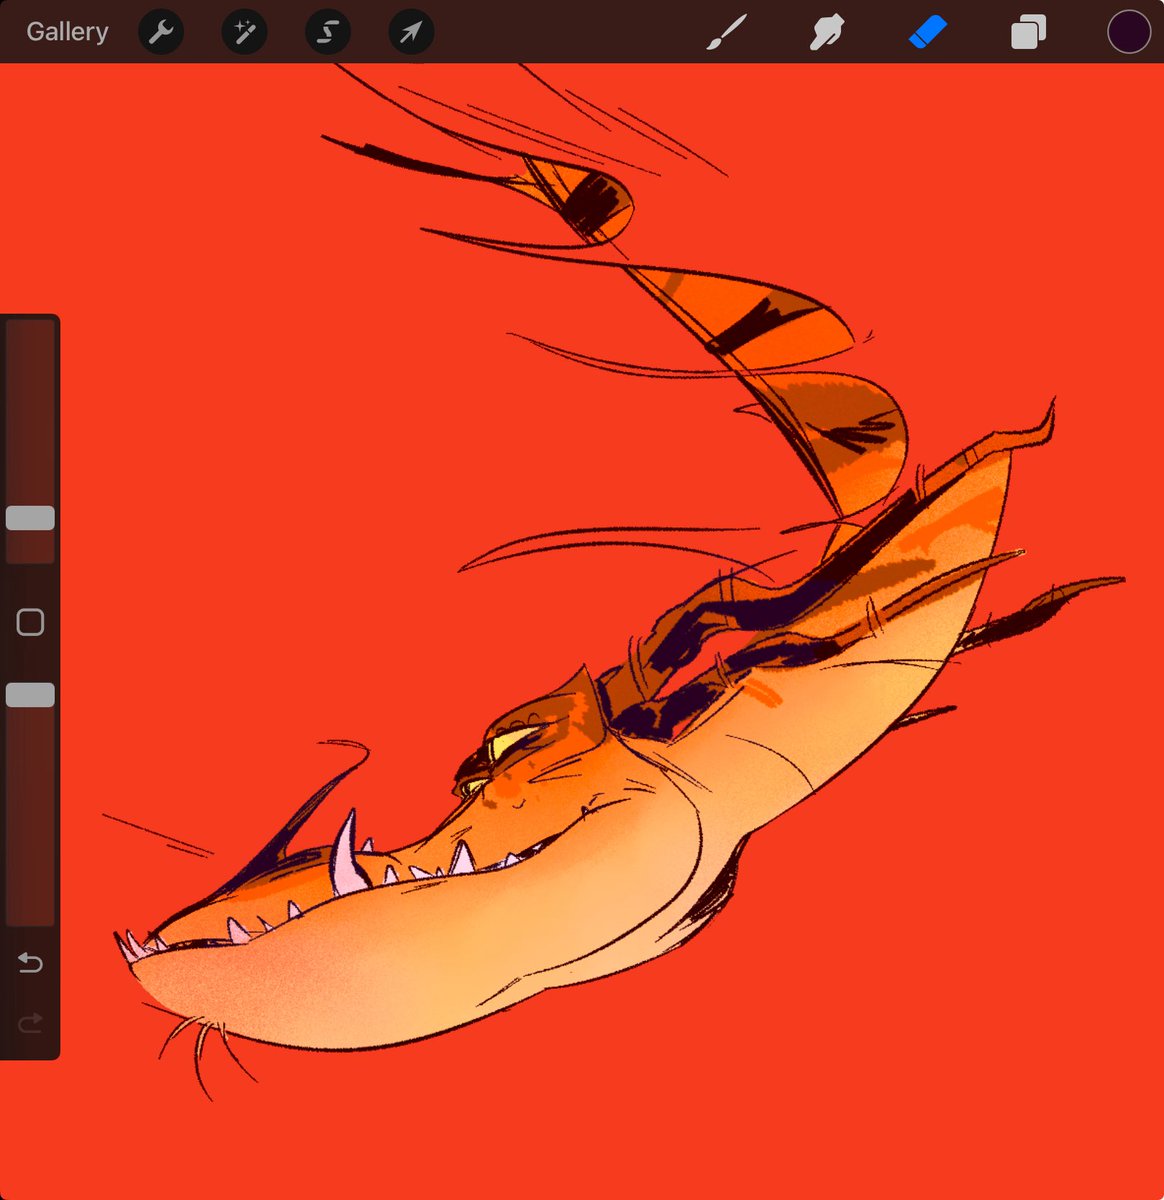Activate the Selection tool

click(327, 32)
